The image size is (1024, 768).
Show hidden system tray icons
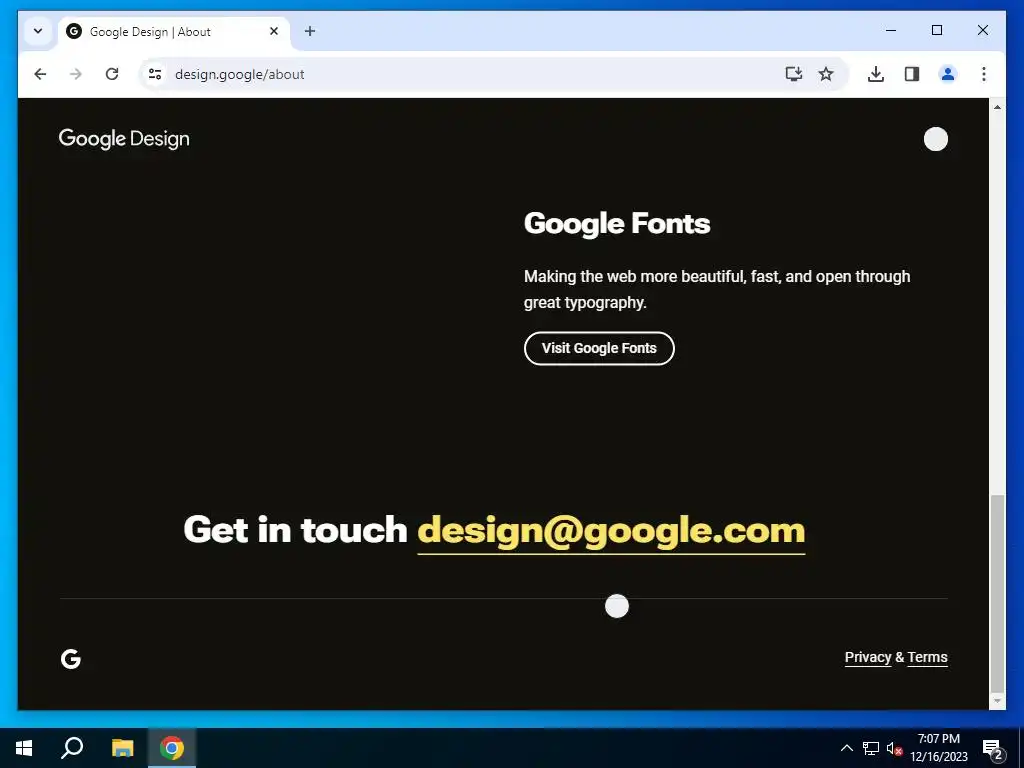(846, 748)
